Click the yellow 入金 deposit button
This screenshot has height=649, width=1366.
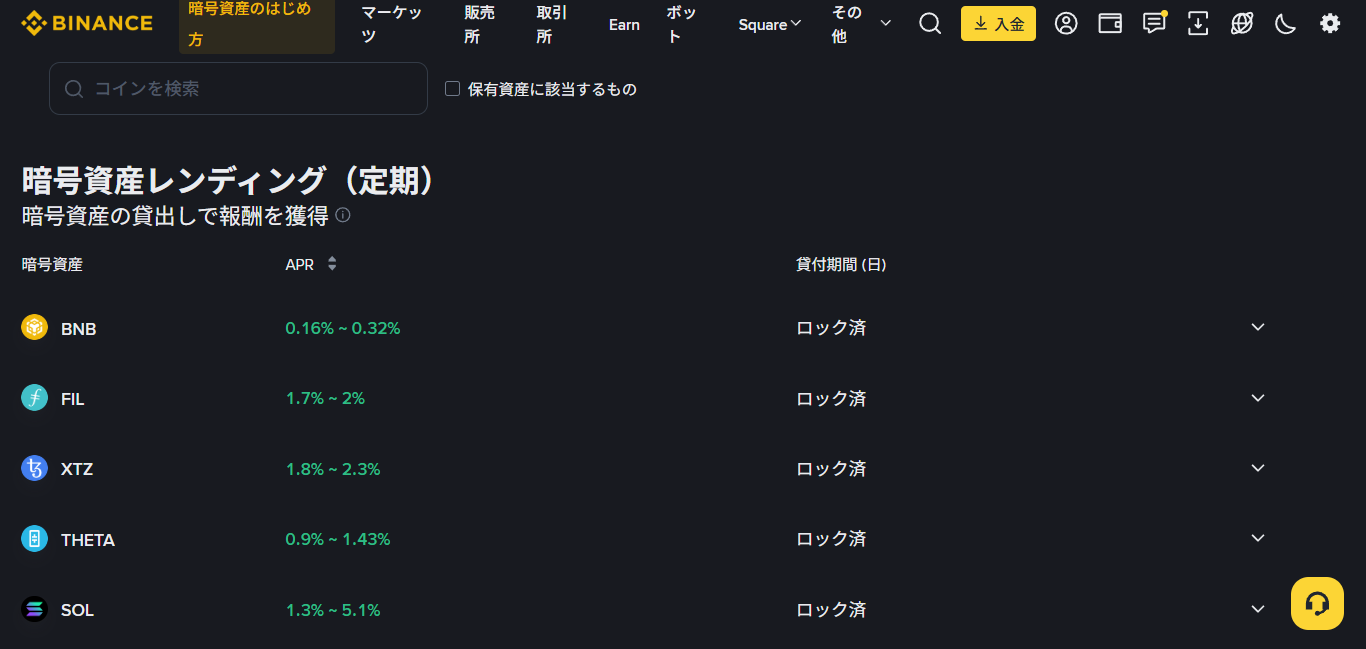pos(998,24)
